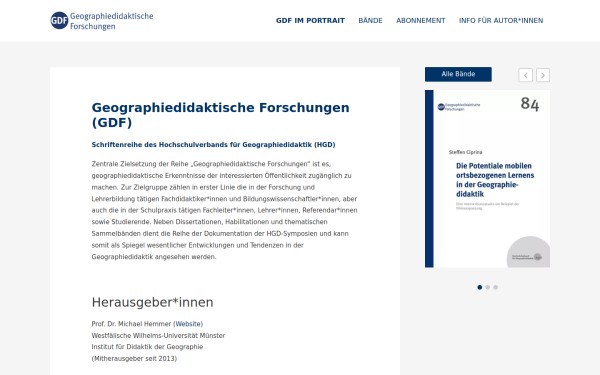This screenshot has width=600, height=375.
Task: Click the text Westfälische Wilhelms-Universität Münster
Action: pos(158,336)
